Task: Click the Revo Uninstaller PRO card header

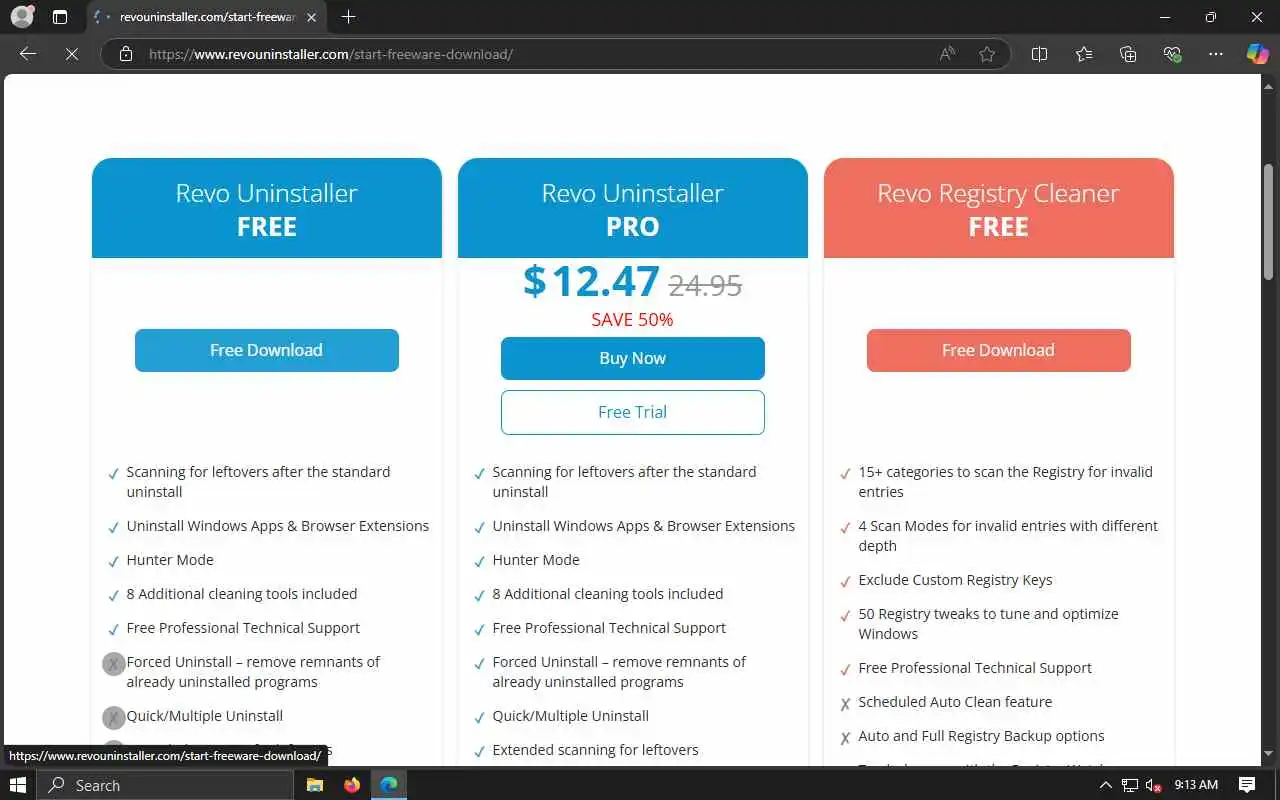Action: coord(633,208)
